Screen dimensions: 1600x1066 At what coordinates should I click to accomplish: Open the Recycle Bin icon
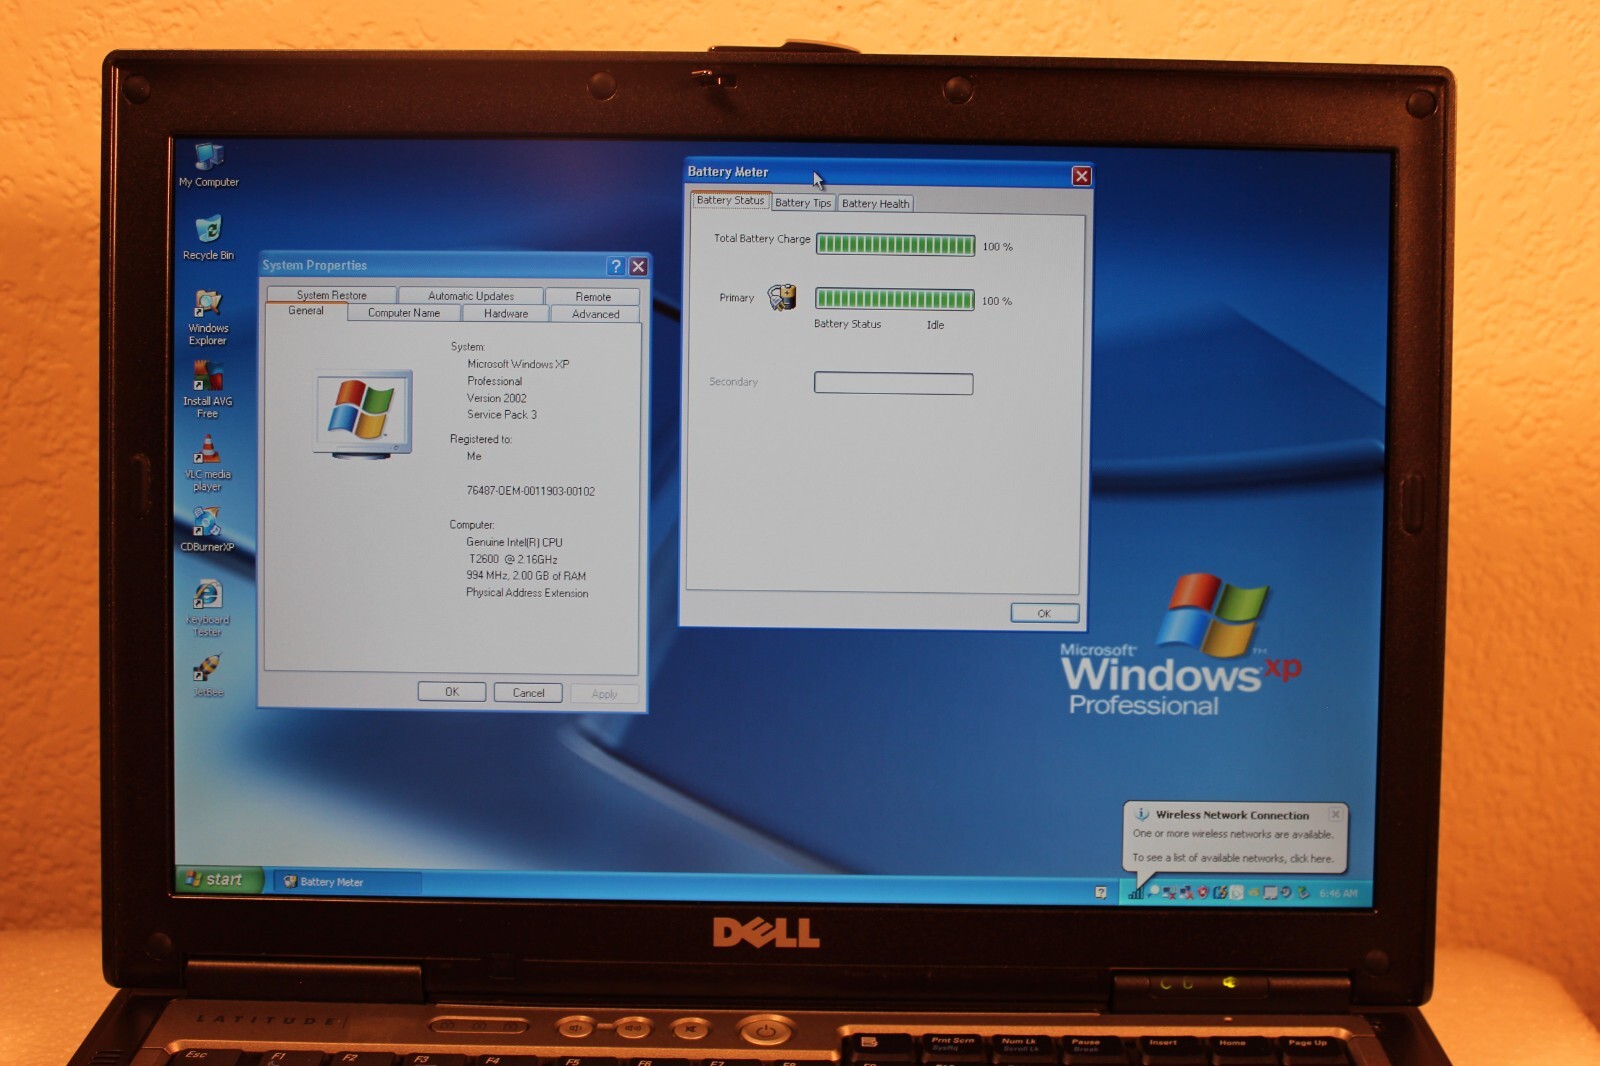(x=208, y=239)
